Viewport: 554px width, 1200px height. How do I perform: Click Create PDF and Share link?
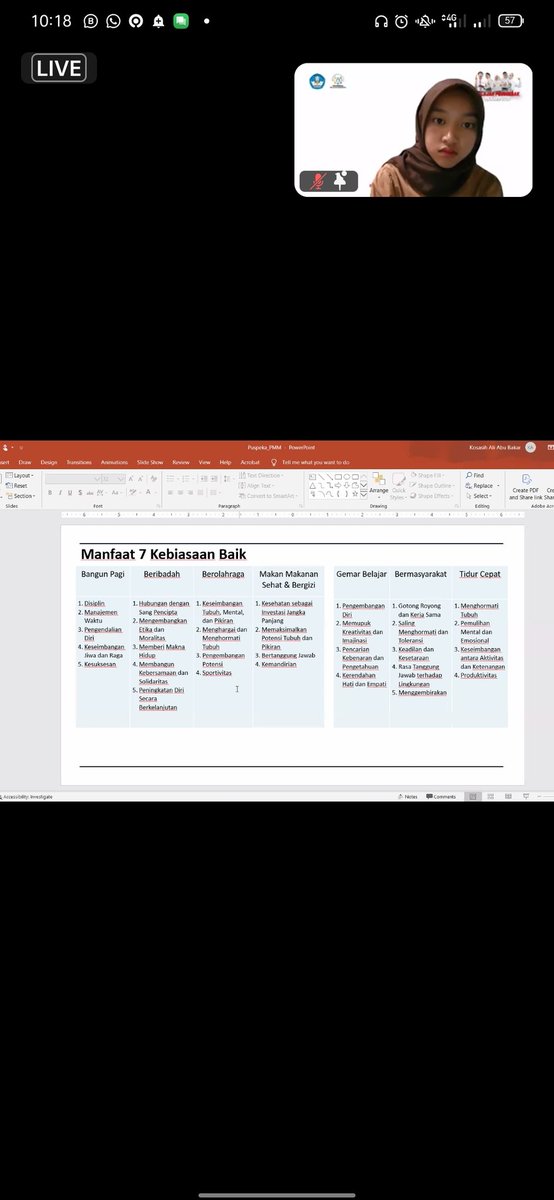coord(526,486)
